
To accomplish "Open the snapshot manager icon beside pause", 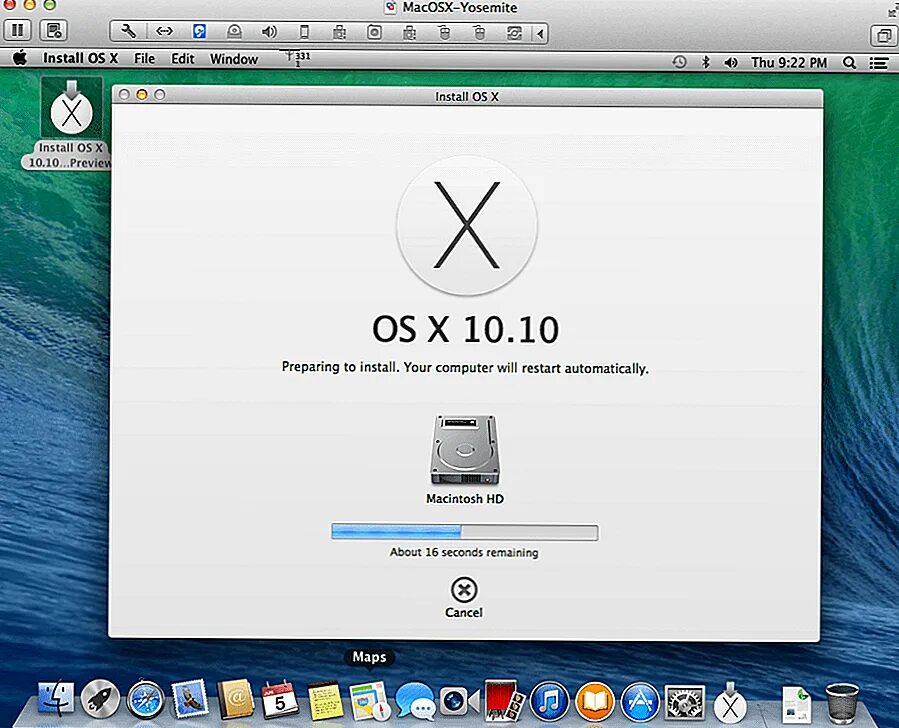I will pos(54,30).
